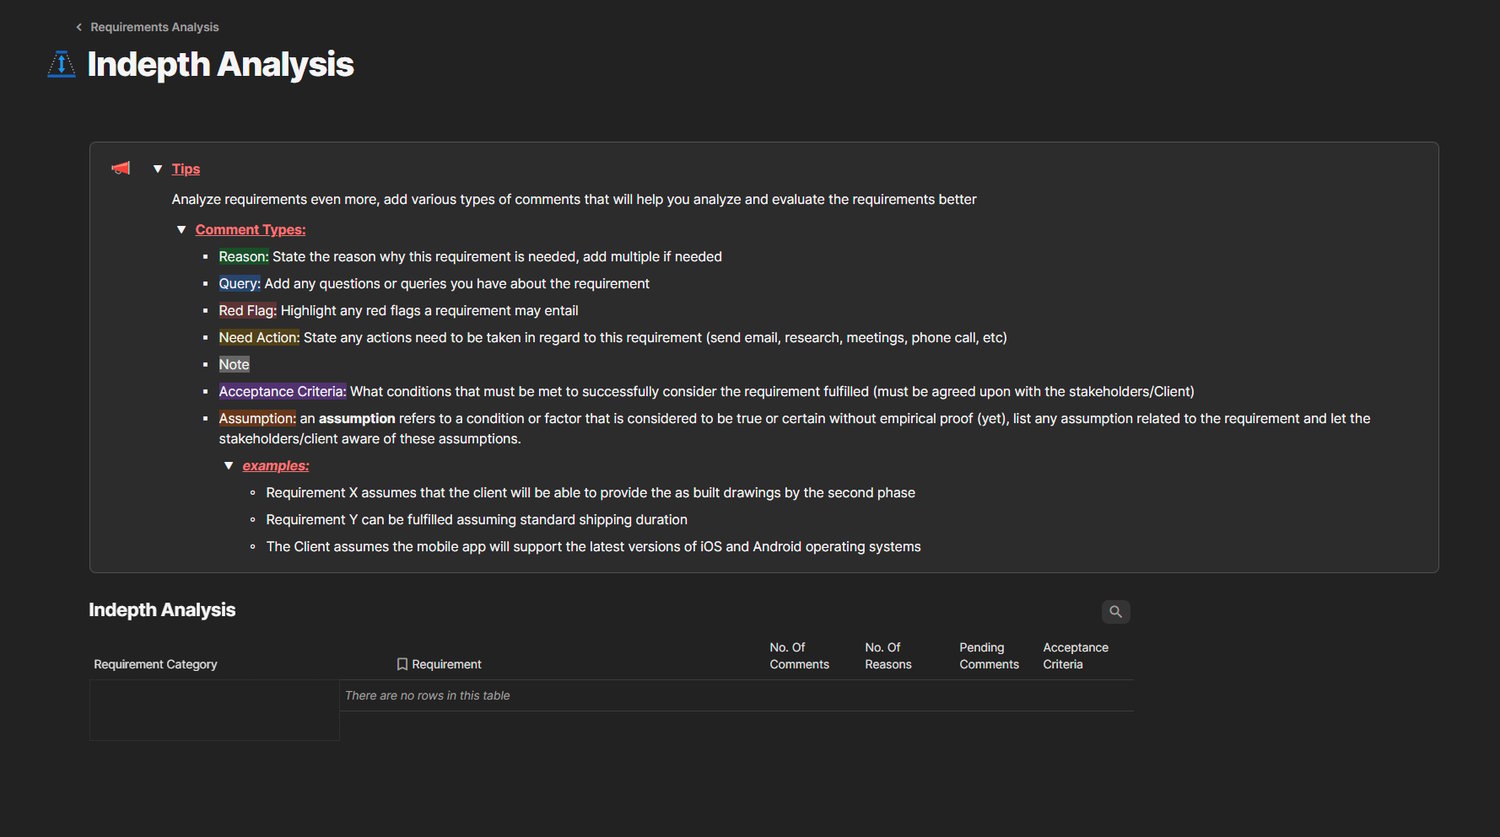Click the green Reason highlighted label
The width and height of the screenshot is (1500, 837).
tap(244, 257)
